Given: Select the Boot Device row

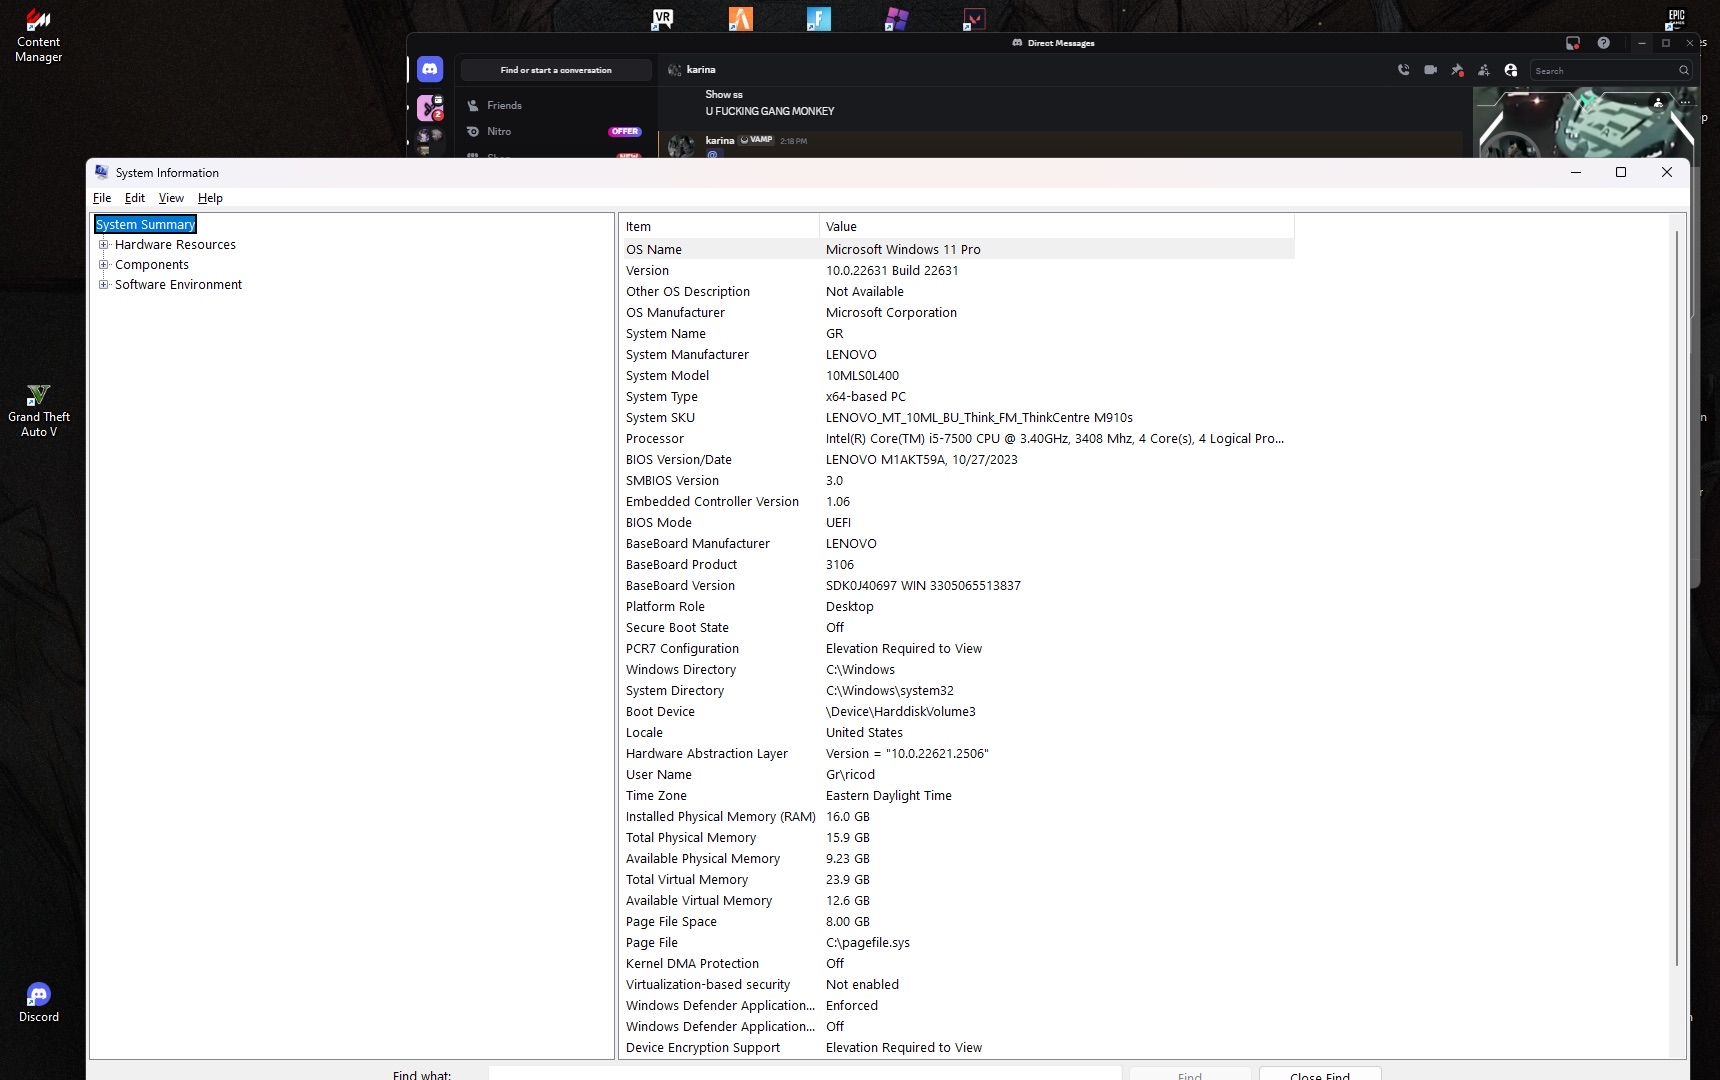Looking at the screenshot, I should click(x=957, y=712).
